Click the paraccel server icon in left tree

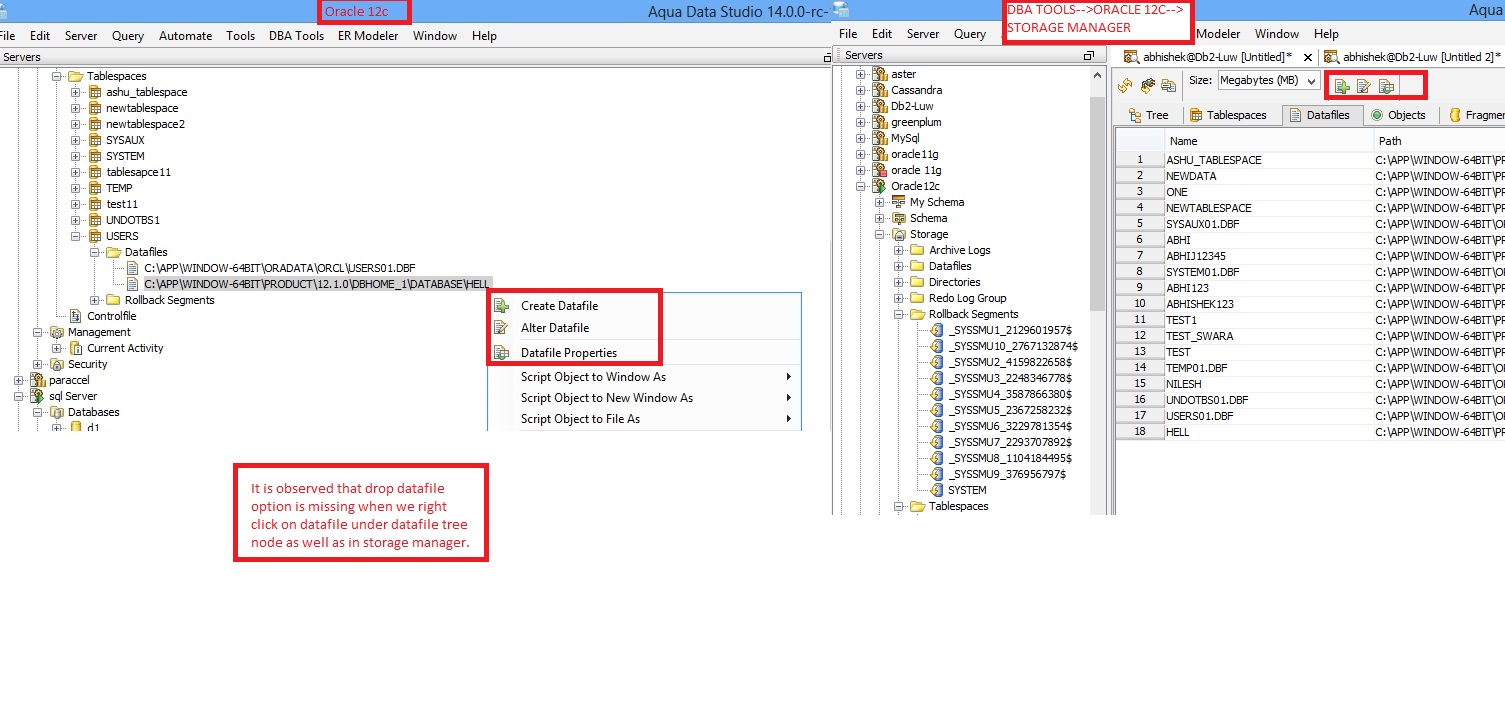39,380
